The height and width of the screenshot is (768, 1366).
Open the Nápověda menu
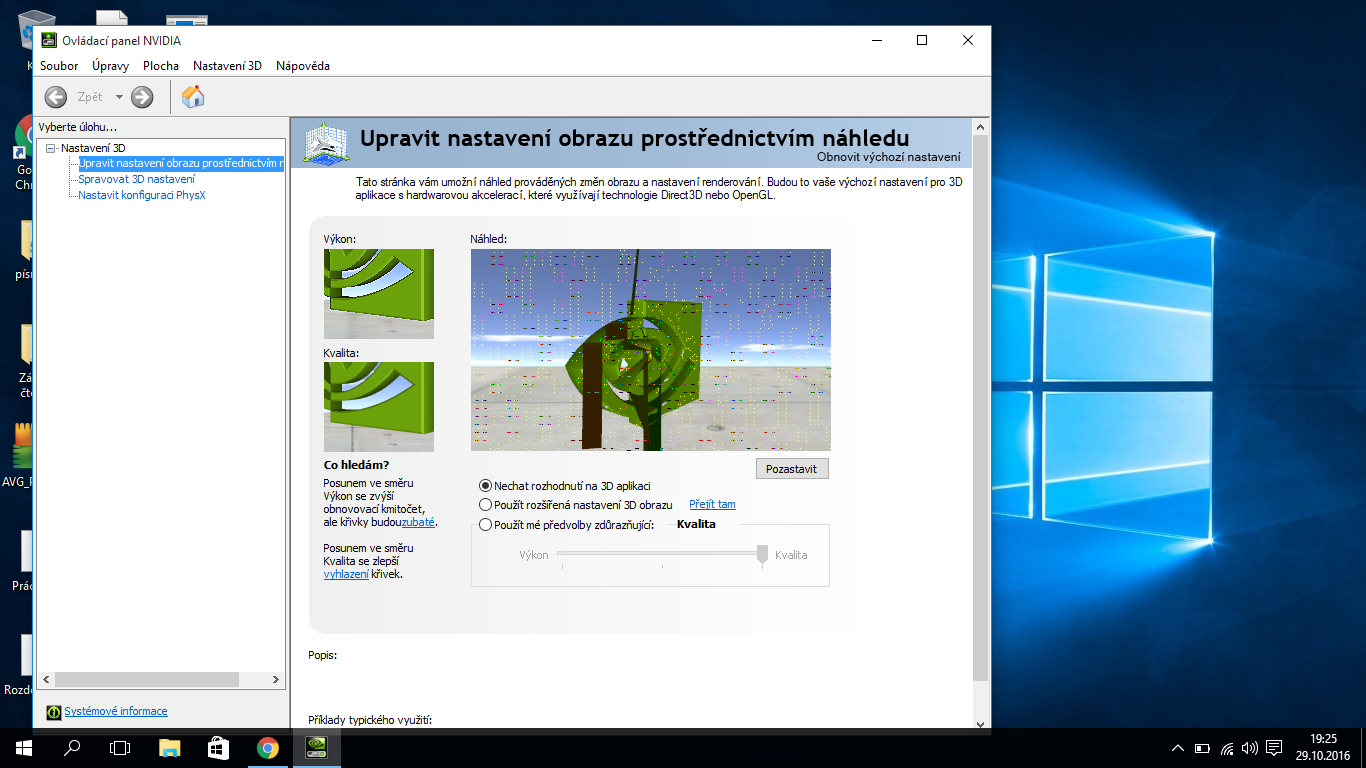303,66
